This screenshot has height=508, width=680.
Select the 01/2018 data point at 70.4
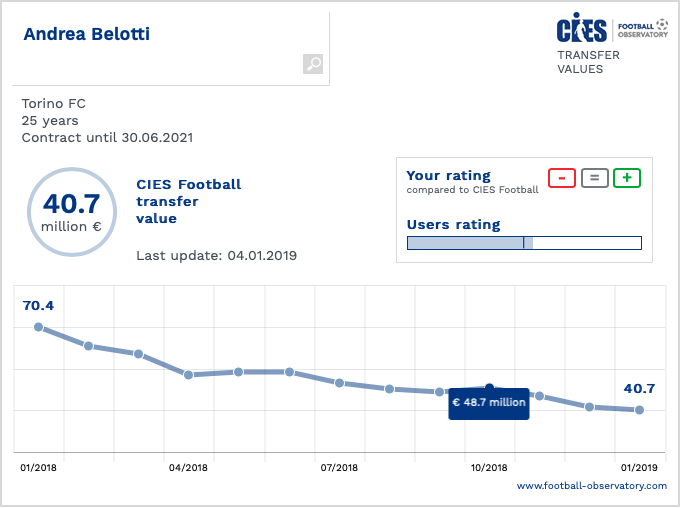(x=38, y=327)
